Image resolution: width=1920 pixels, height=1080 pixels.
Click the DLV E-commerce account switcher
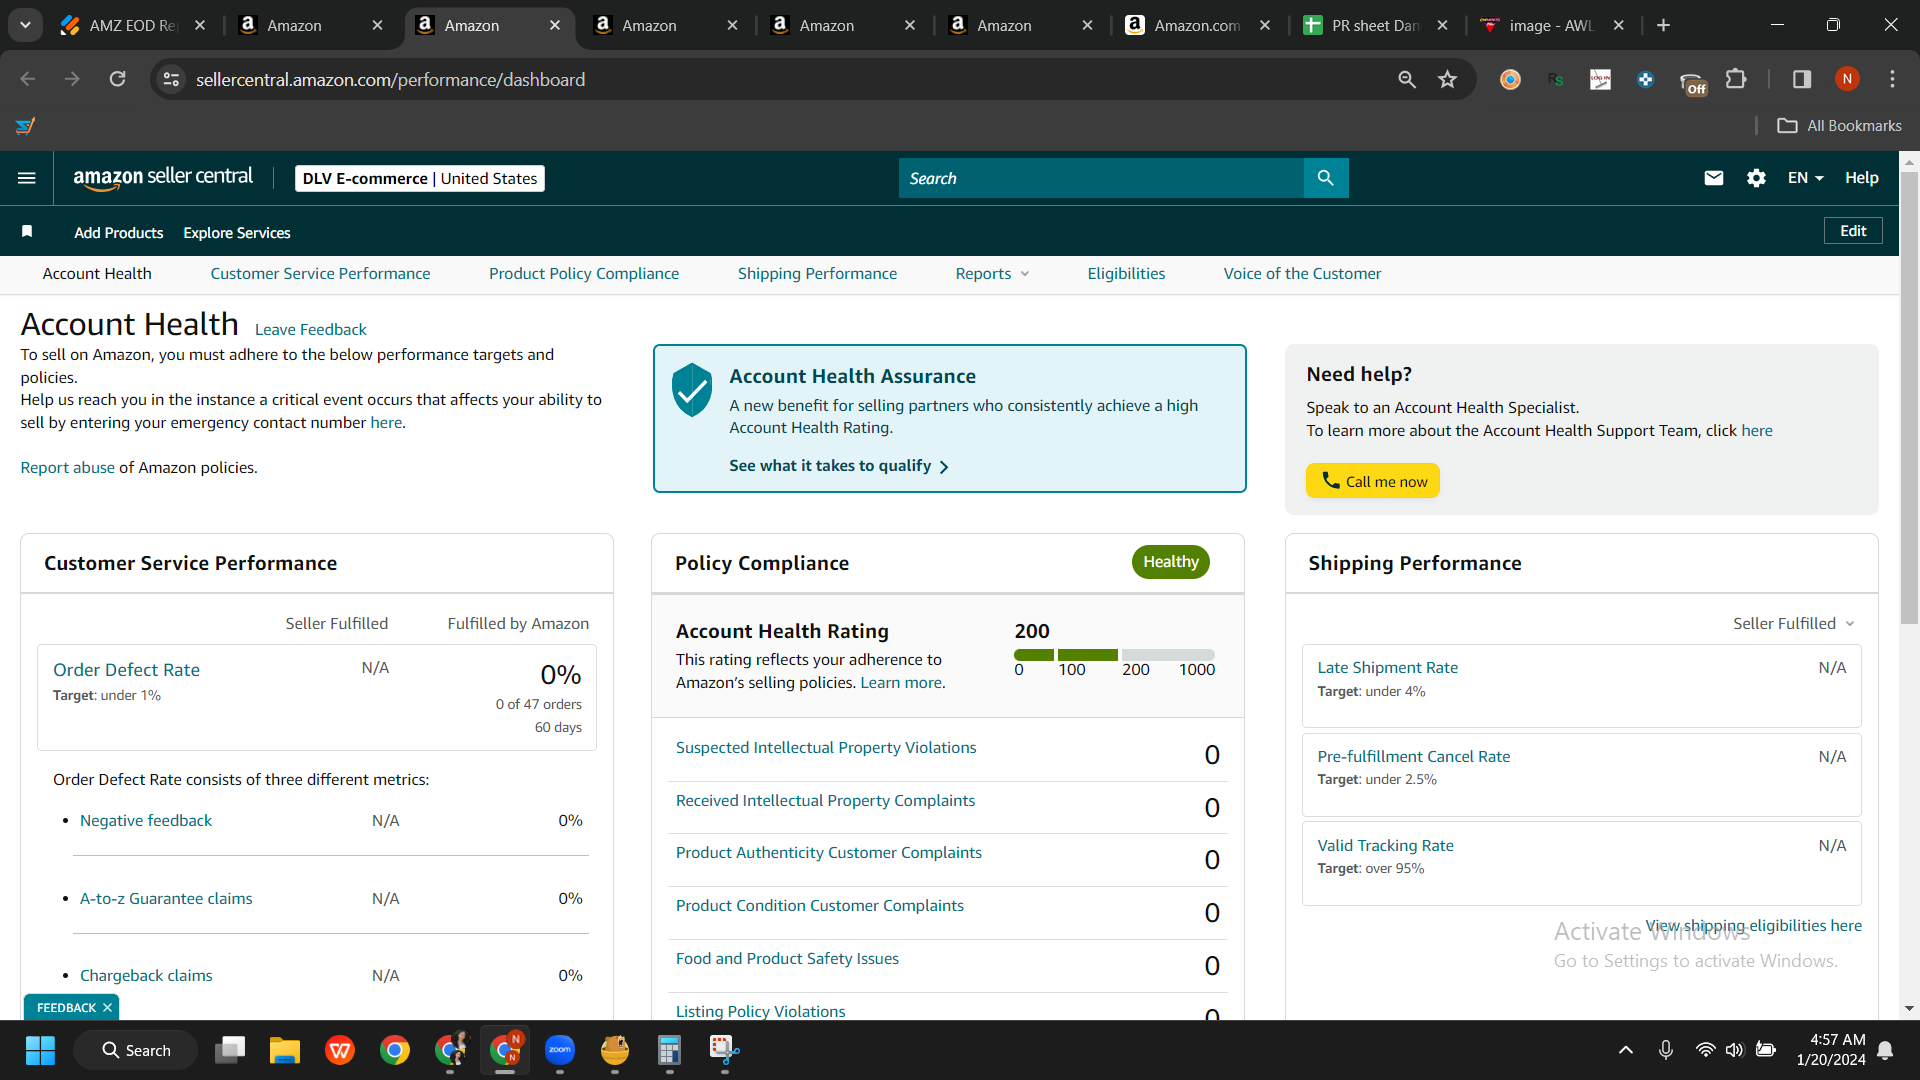coord(420,178)
